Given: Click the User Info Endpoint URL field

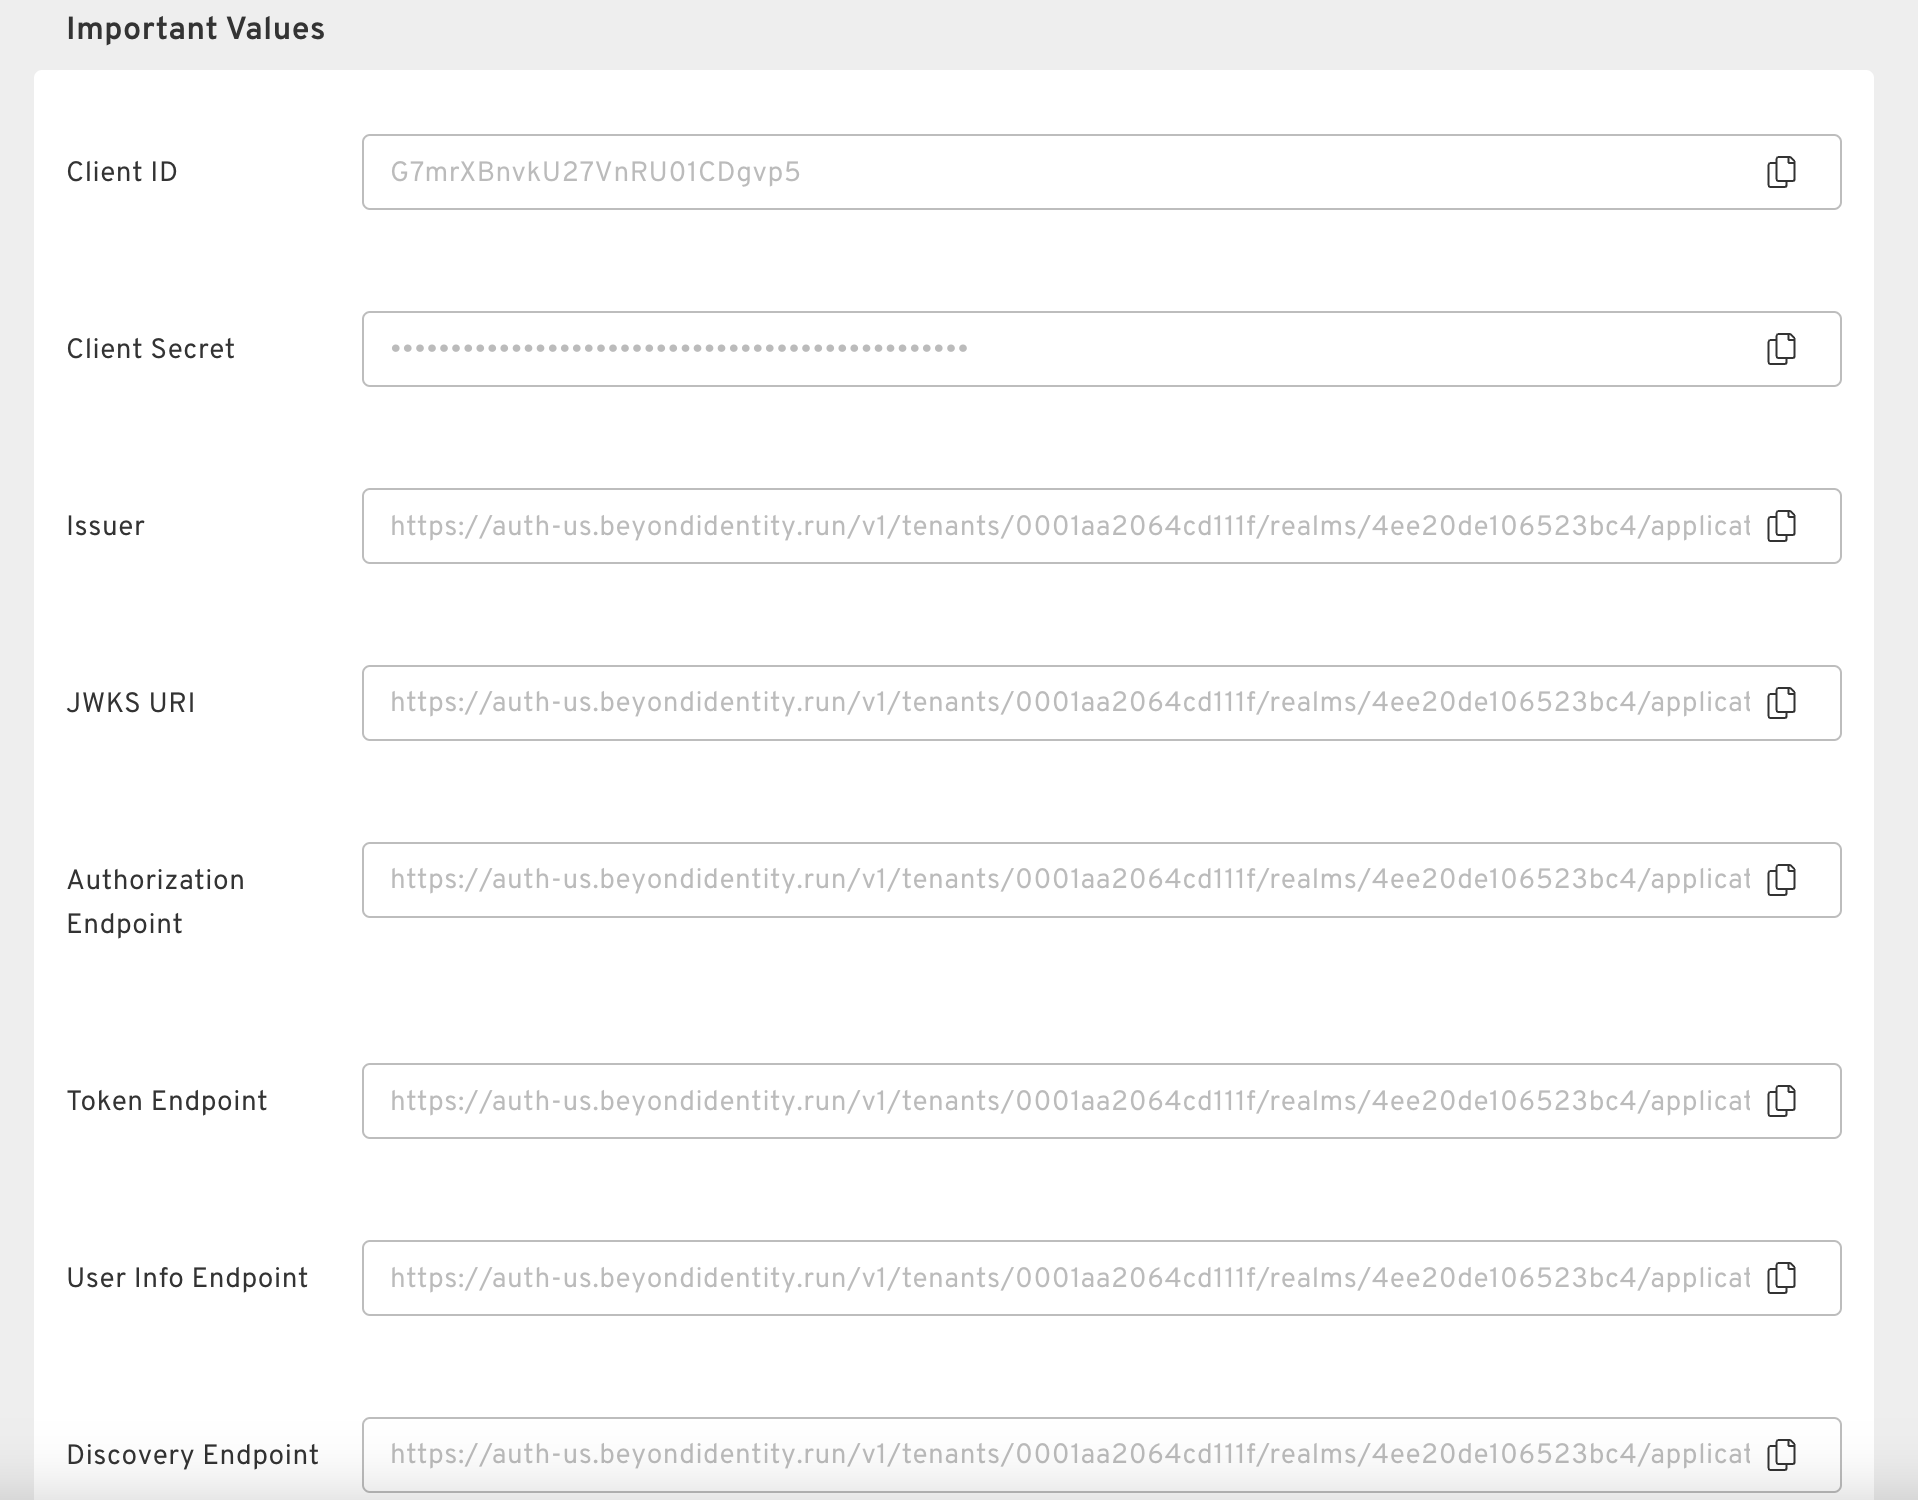Looking at the screenshot, I should click(1101, 1278).
